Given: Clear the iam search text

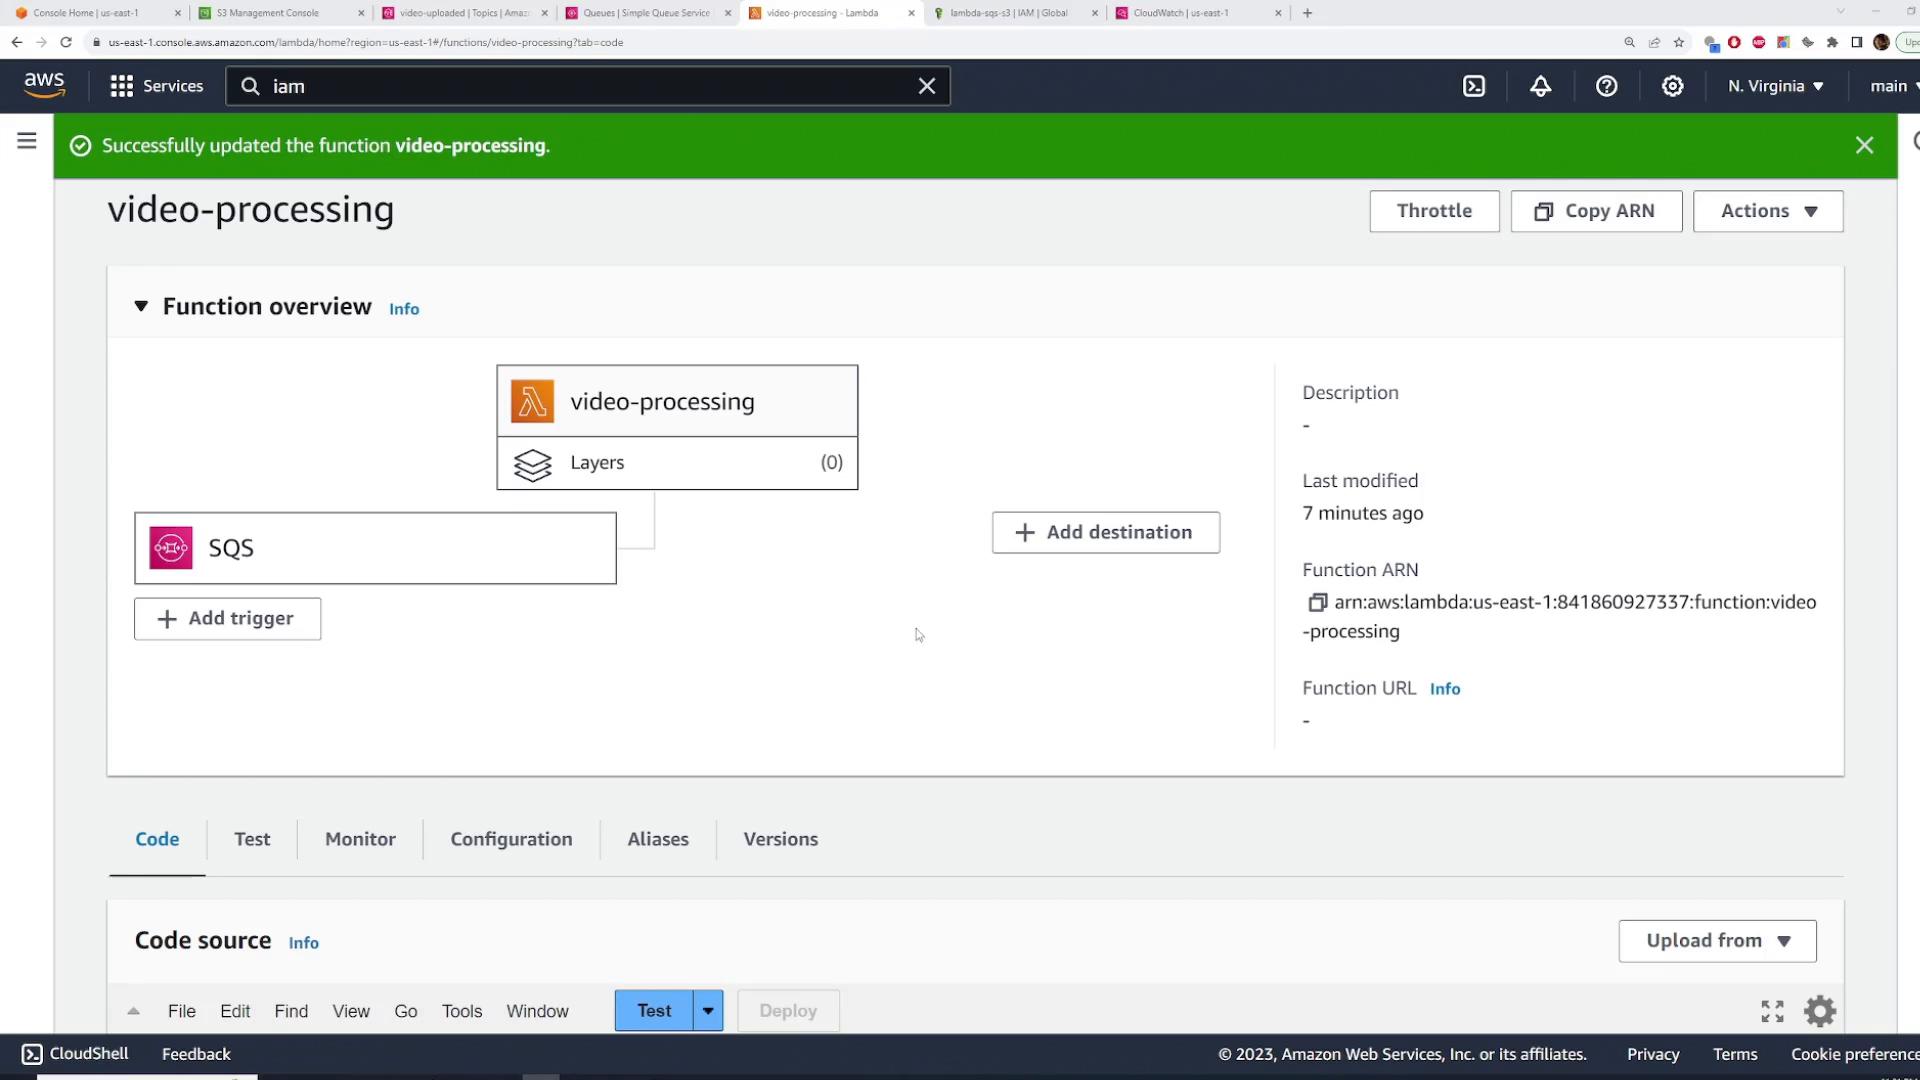Looking at the screenshot, I should coord(927,86).
